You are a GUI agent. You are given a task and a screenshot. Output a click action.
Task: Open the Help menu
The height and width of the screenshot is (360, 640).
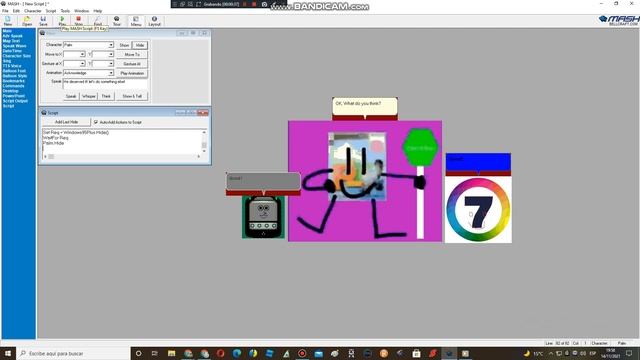[x=98, y=11]
